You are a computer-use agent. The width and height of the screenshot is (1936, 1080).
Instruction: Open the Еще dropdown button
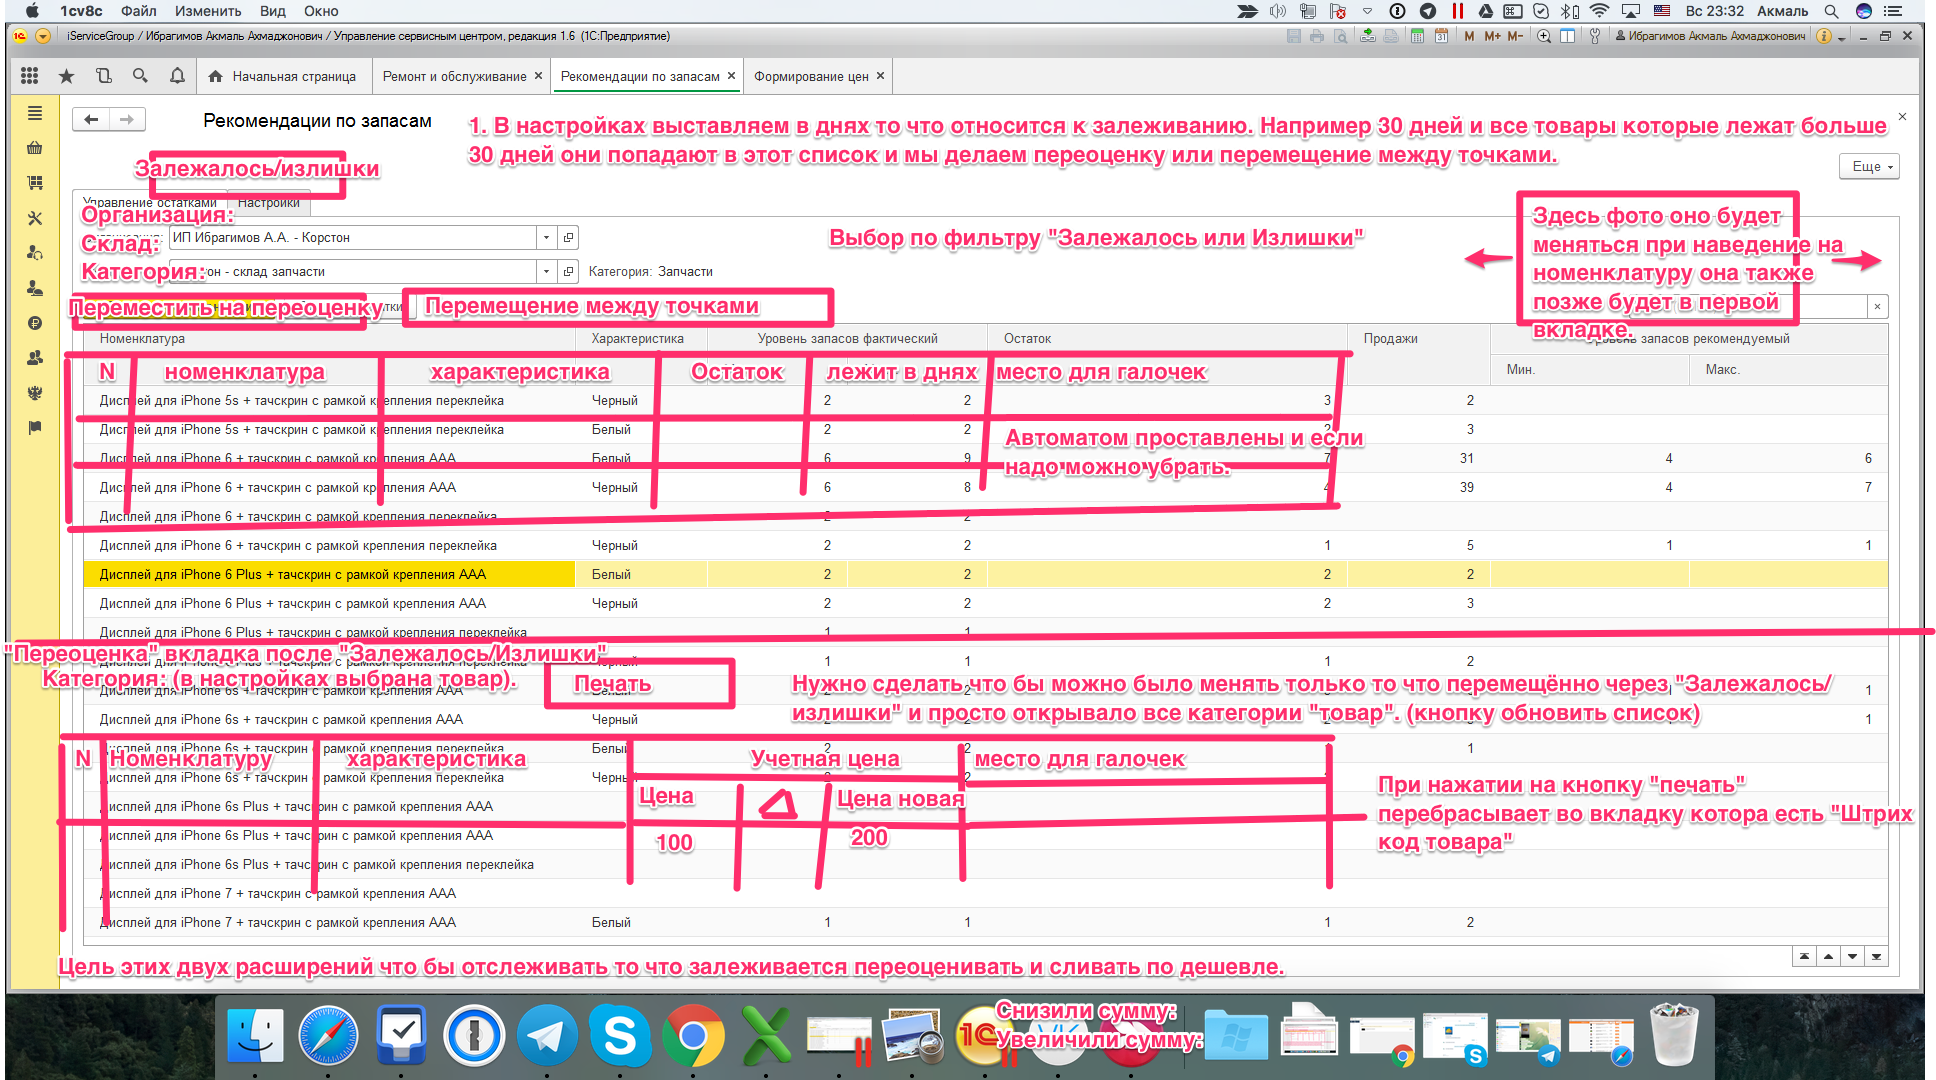[1868, 167]
